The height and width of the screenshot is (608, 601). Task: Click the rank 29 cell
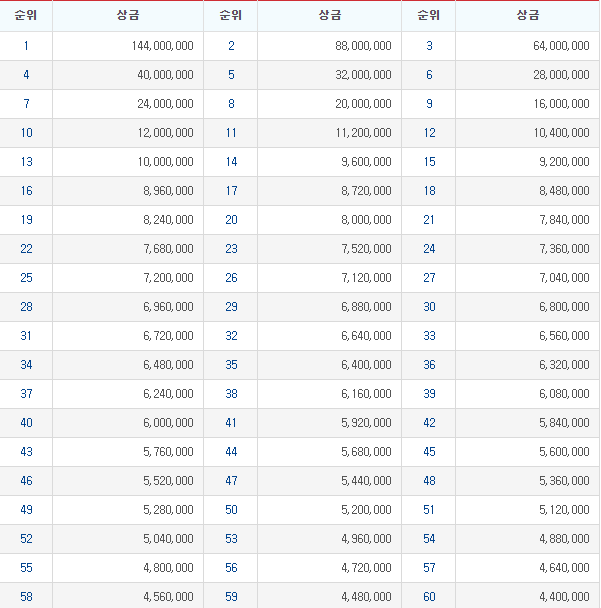click(x=231, y=307)
